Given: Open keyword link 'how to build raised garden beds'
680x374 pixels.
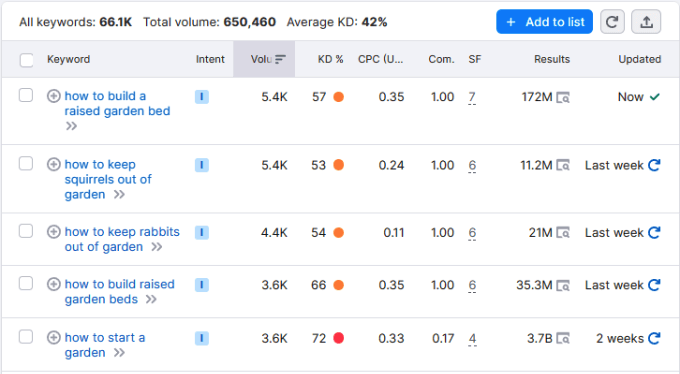Looking at the screenshot, I should (119, 292).
